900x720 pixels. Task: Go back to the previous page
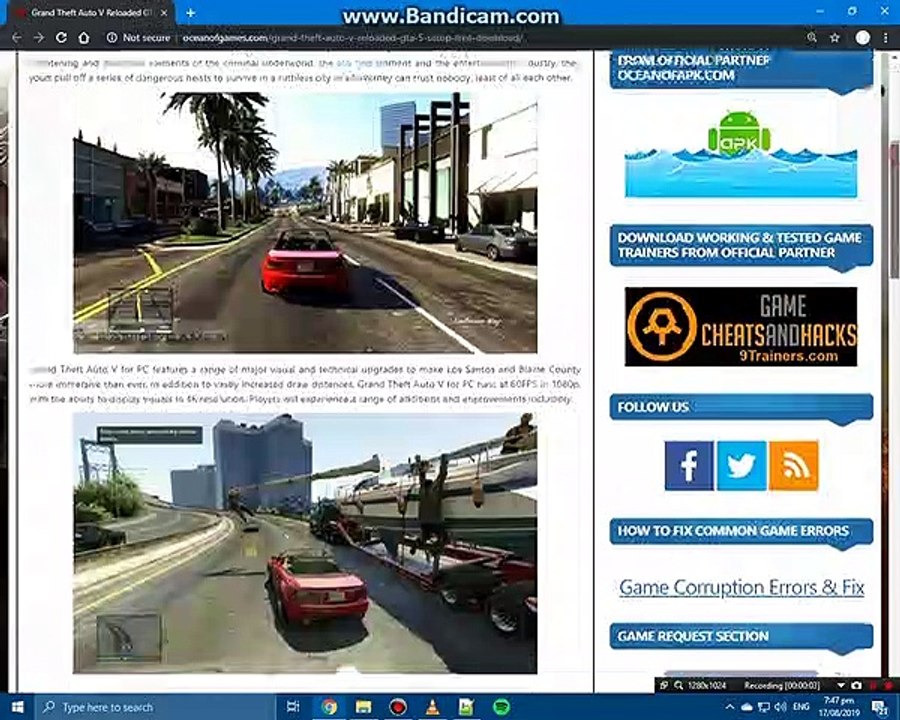17,38
